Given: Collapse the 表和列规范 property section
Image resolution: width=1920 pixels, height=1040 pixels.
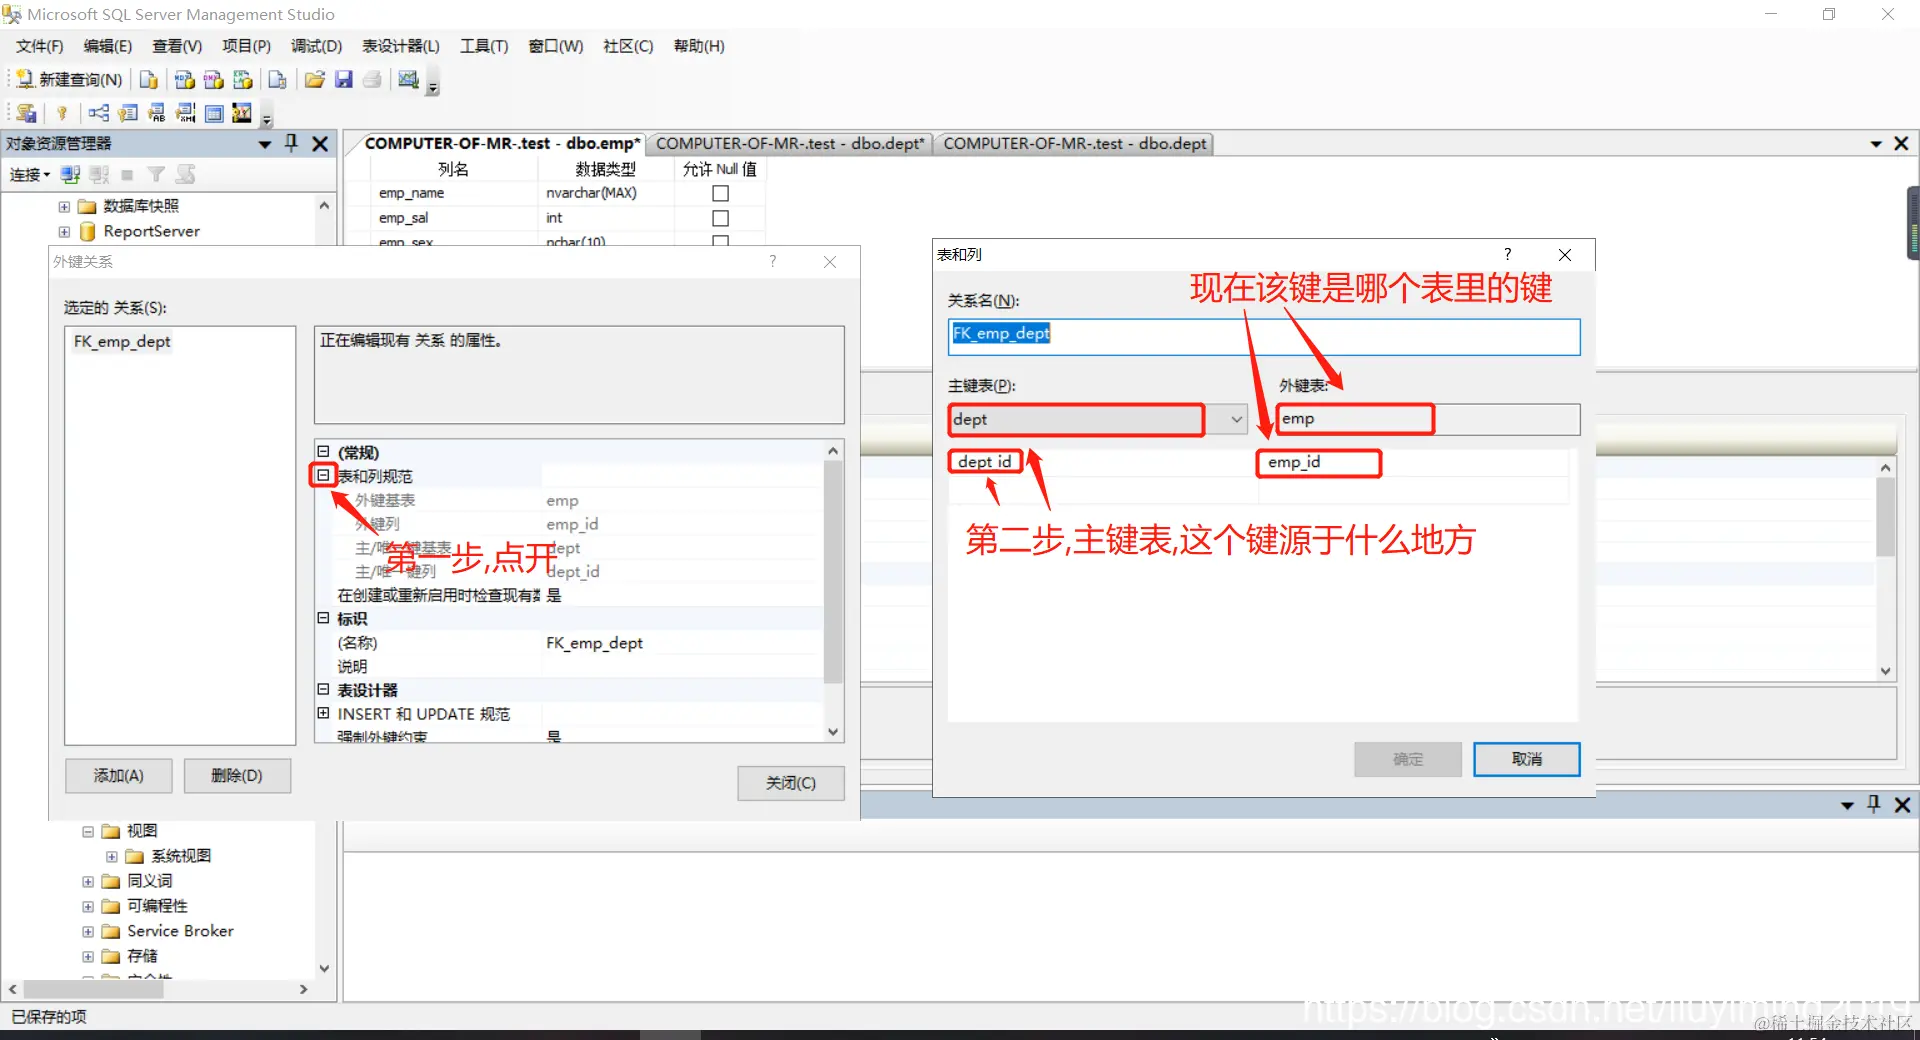Looking at the screenshot, I should tap(322, 475).
